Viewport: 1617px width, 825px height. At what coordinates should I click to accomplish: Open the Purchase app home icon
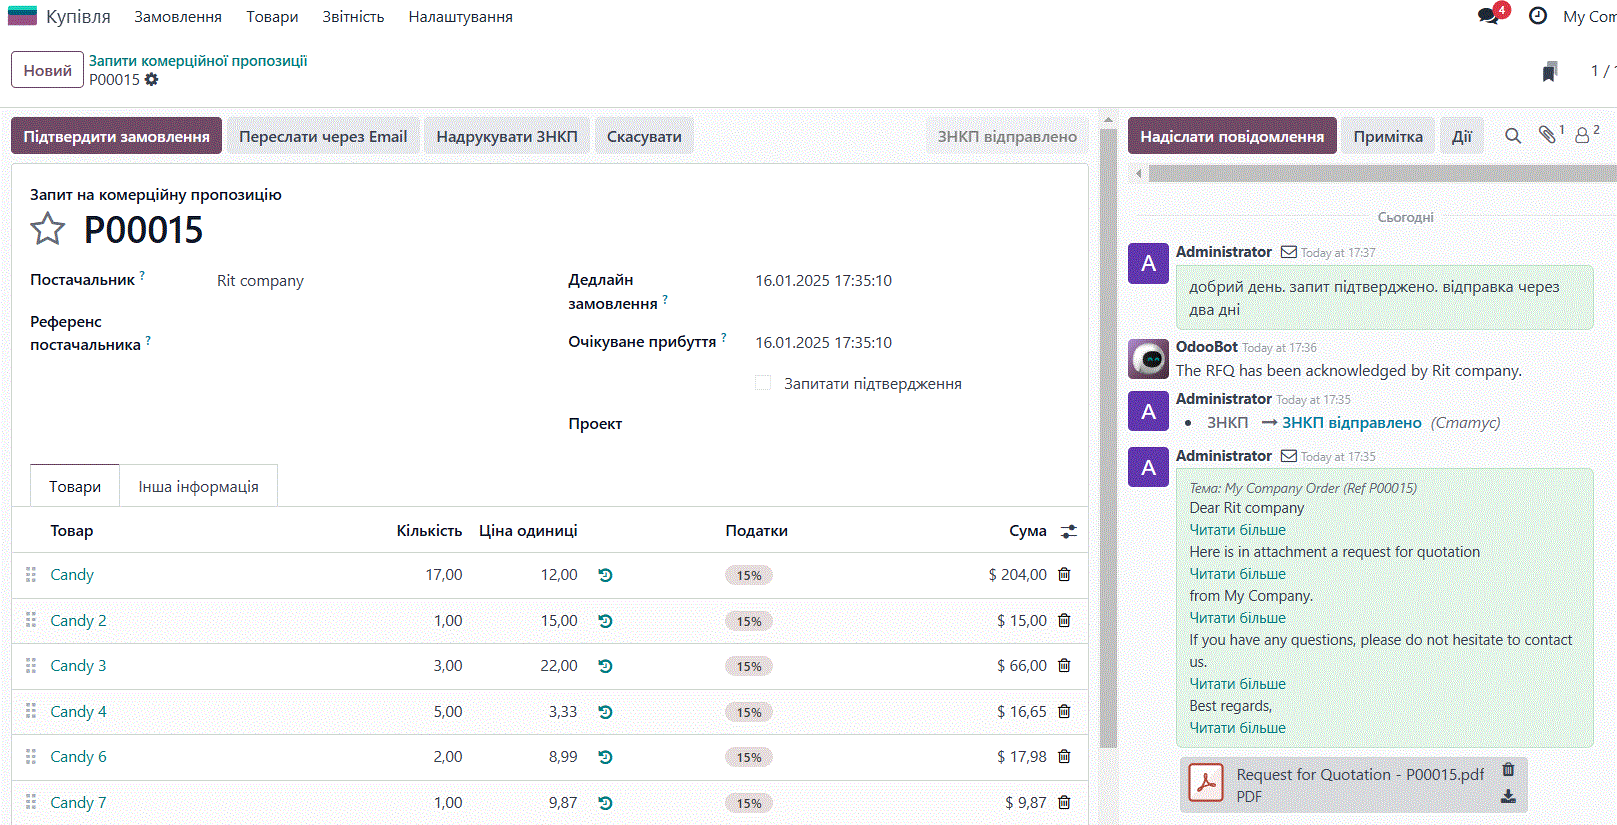tap(22, 16)
